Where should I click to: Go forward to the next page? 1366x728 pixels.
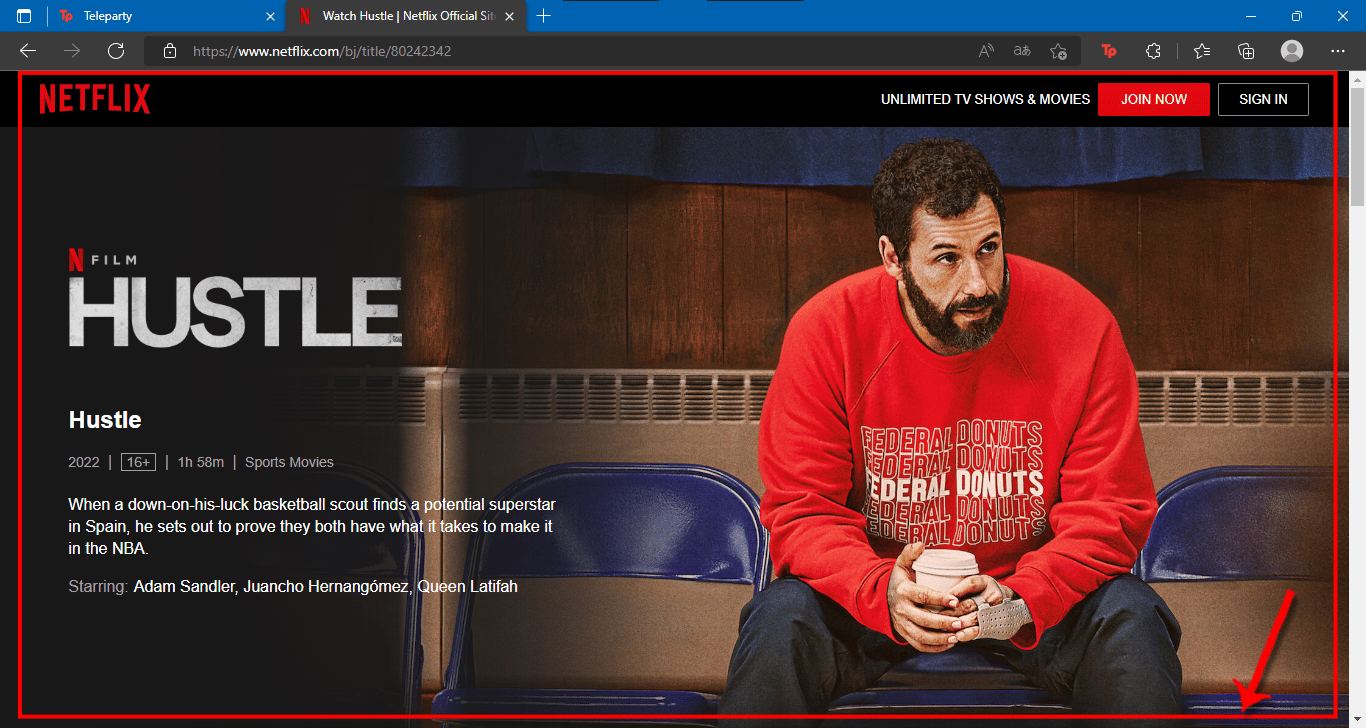click(x=72, y=51)
